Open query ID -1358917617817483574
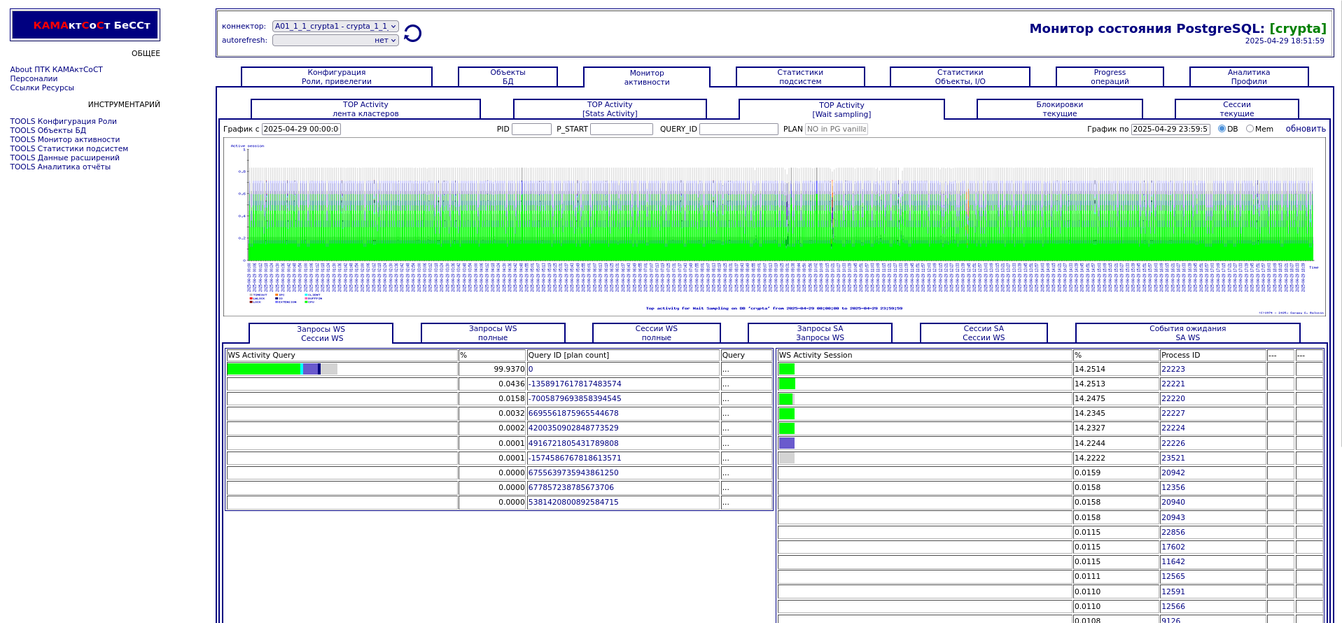Screen dimensions: 1342x623 (x=575, y=384)
